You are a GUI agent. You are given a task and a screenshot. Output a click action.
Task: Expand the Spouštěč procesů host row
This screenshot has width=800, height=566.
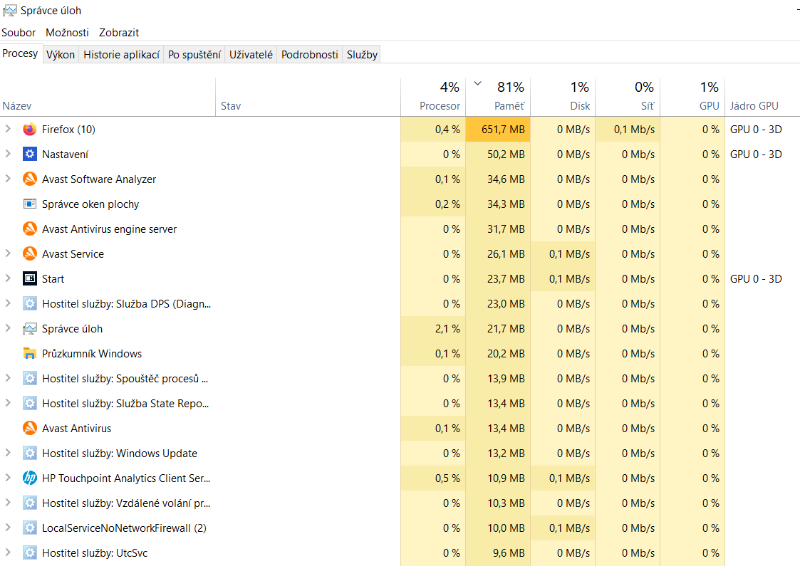point(8,378)
